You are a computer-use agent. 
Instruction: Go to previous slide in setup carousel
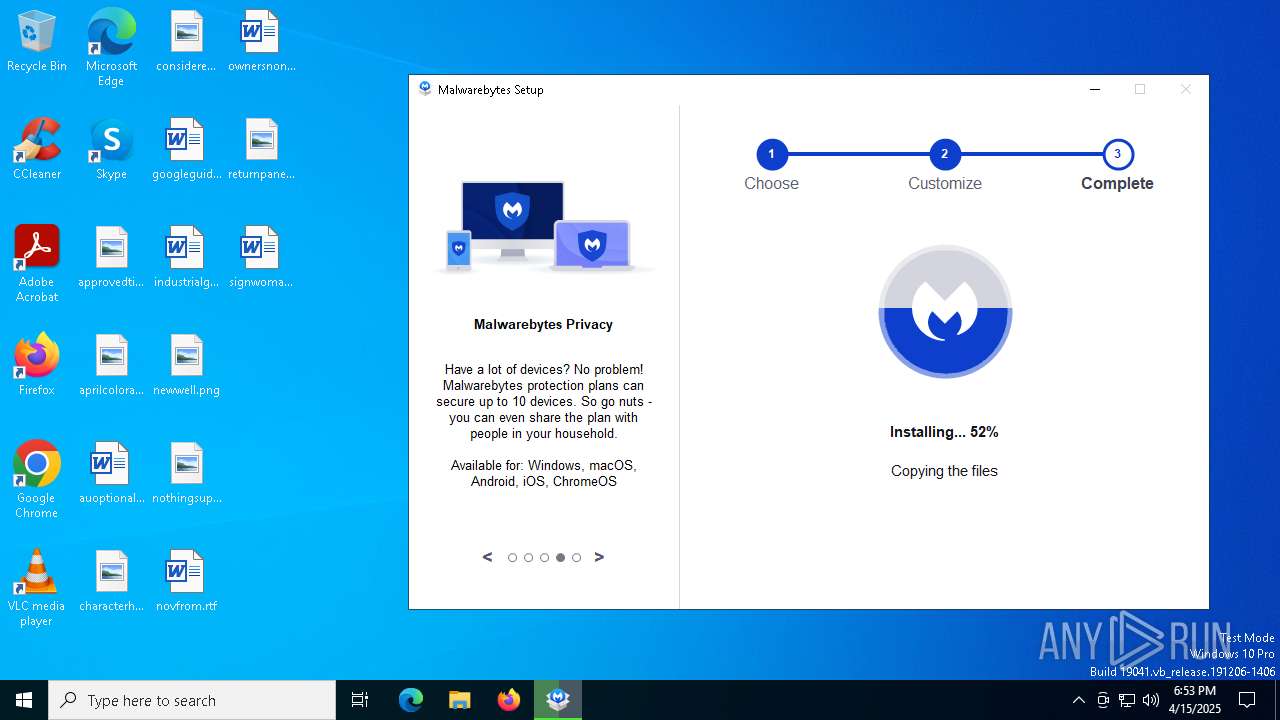coord(488,557)
